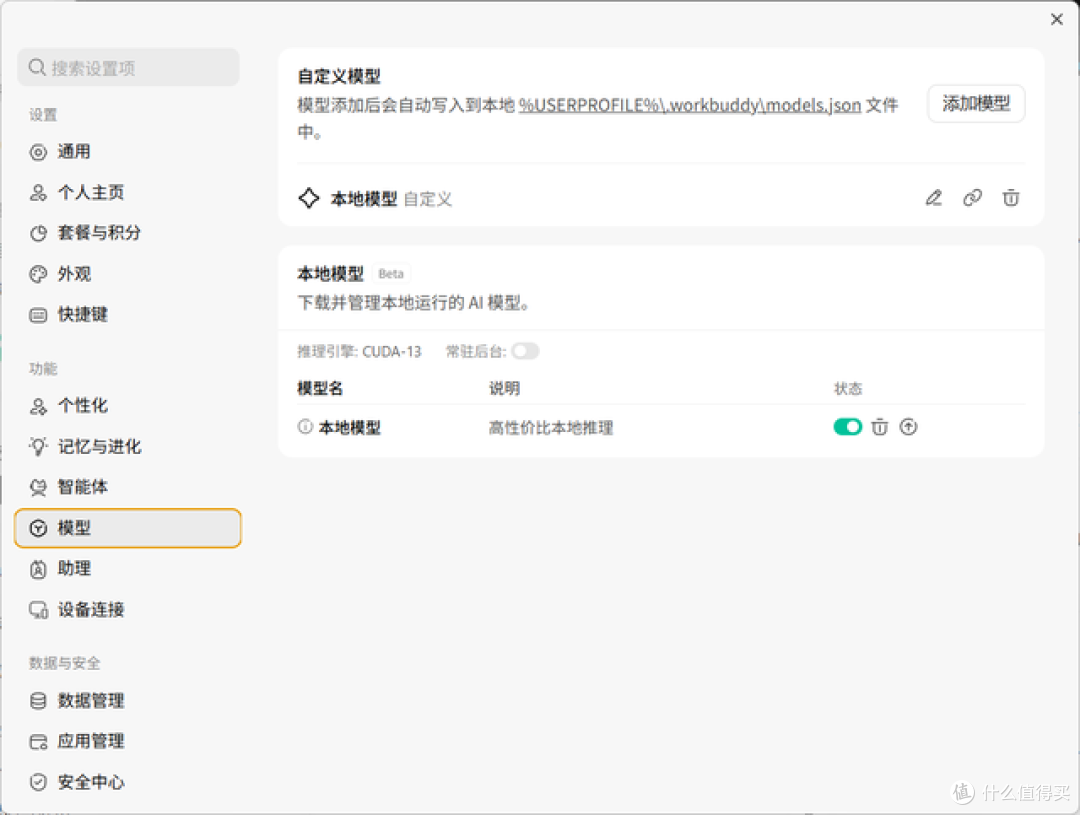Edit the 本地模型 custom model entry
The width and height of the screenshot is (1080, 815).
(933, 198)
